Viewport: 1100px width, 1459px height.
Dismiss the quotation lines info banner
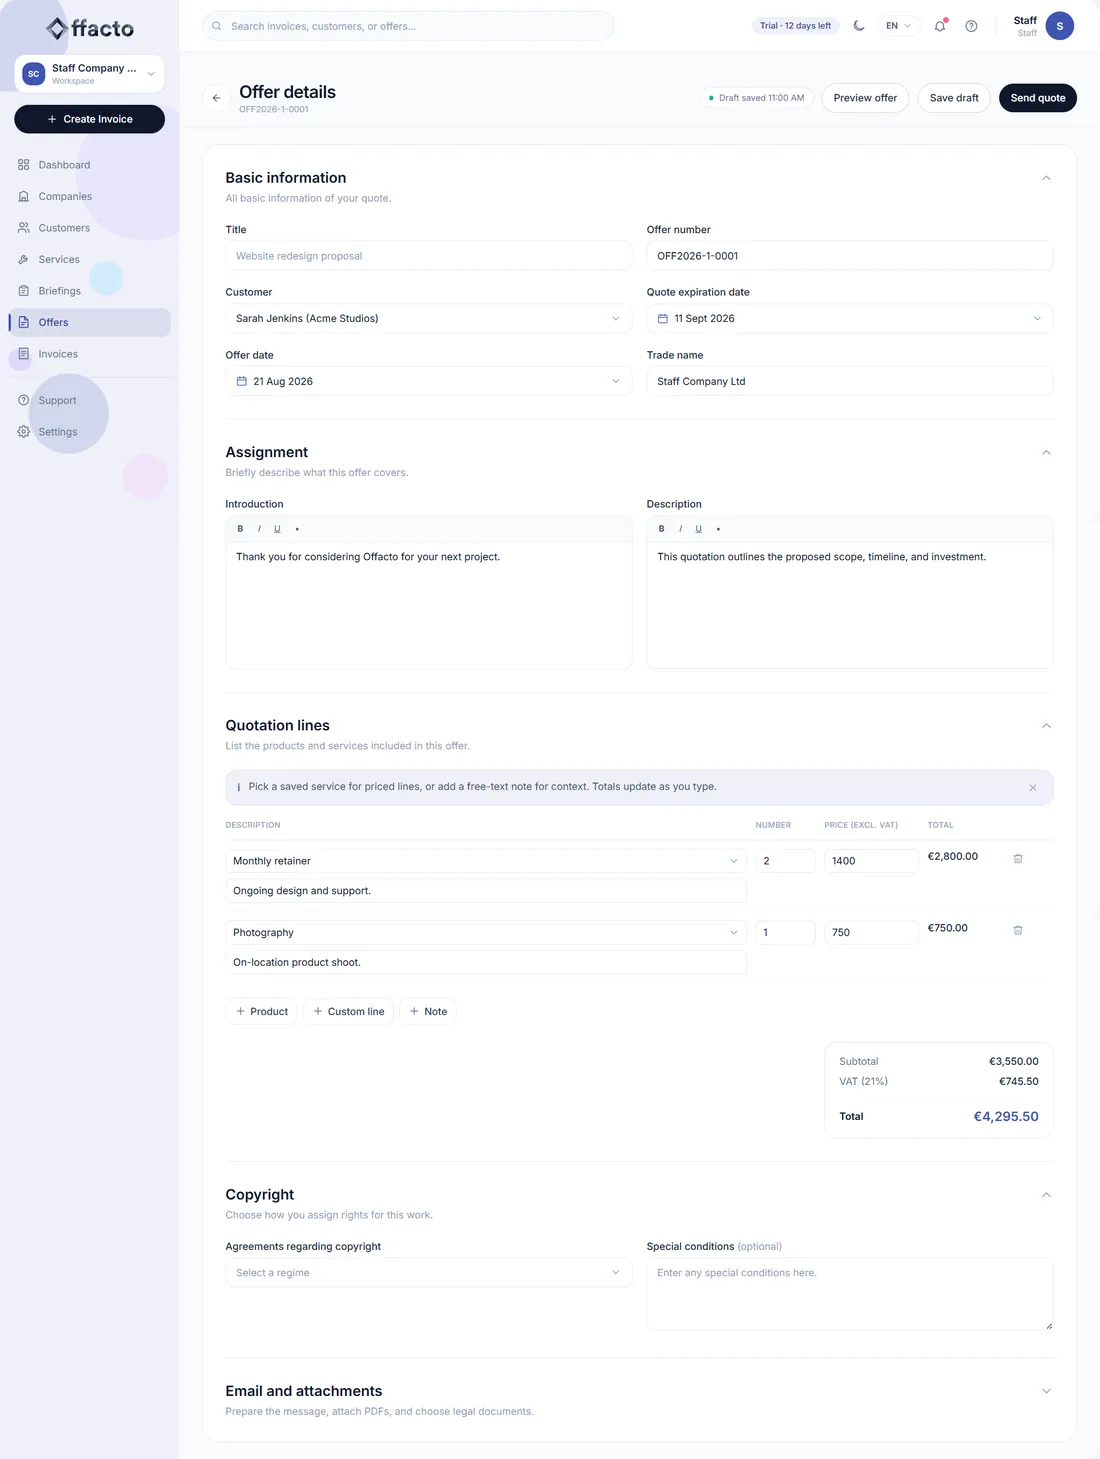click(1033, 788)
